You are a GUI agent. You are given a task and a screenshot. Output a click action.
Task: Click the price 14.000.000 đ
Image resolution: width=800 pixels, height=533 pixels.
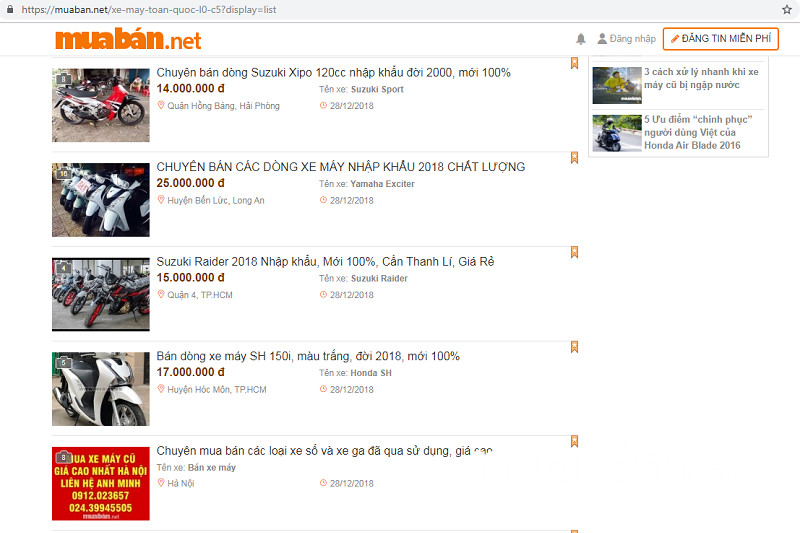(x=190, y=88)
